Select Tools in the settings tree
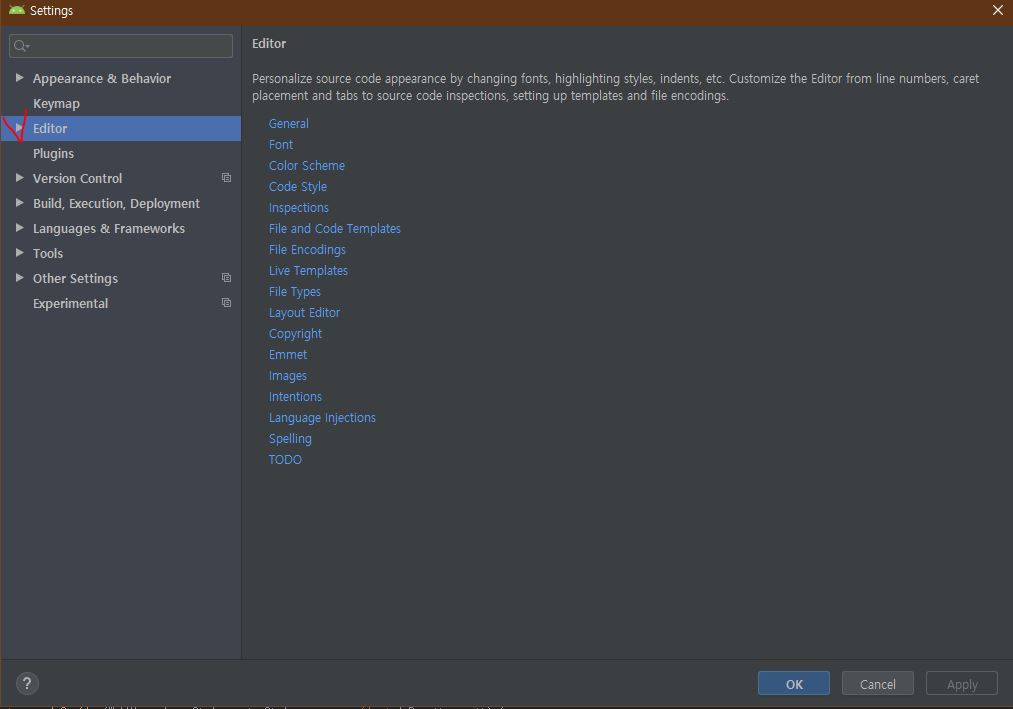The width and height of the screenshot is (1013, 709). pos(48,253)
